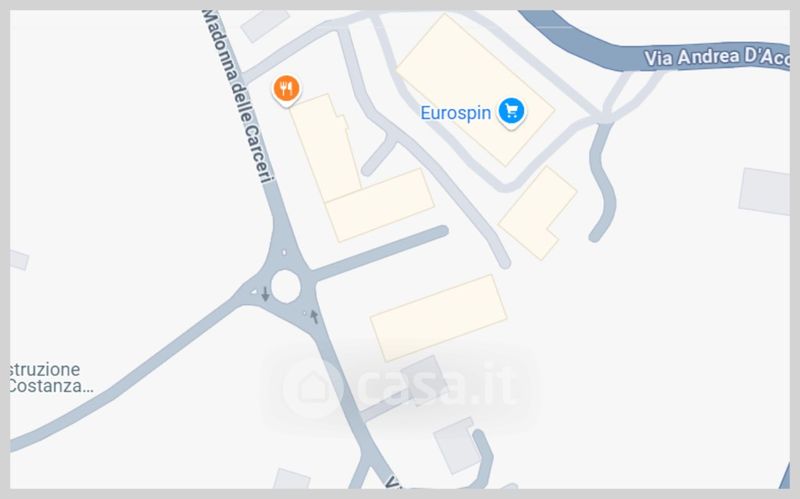
Task: Click the roundabout's white center circle
Action: [285, 286]
